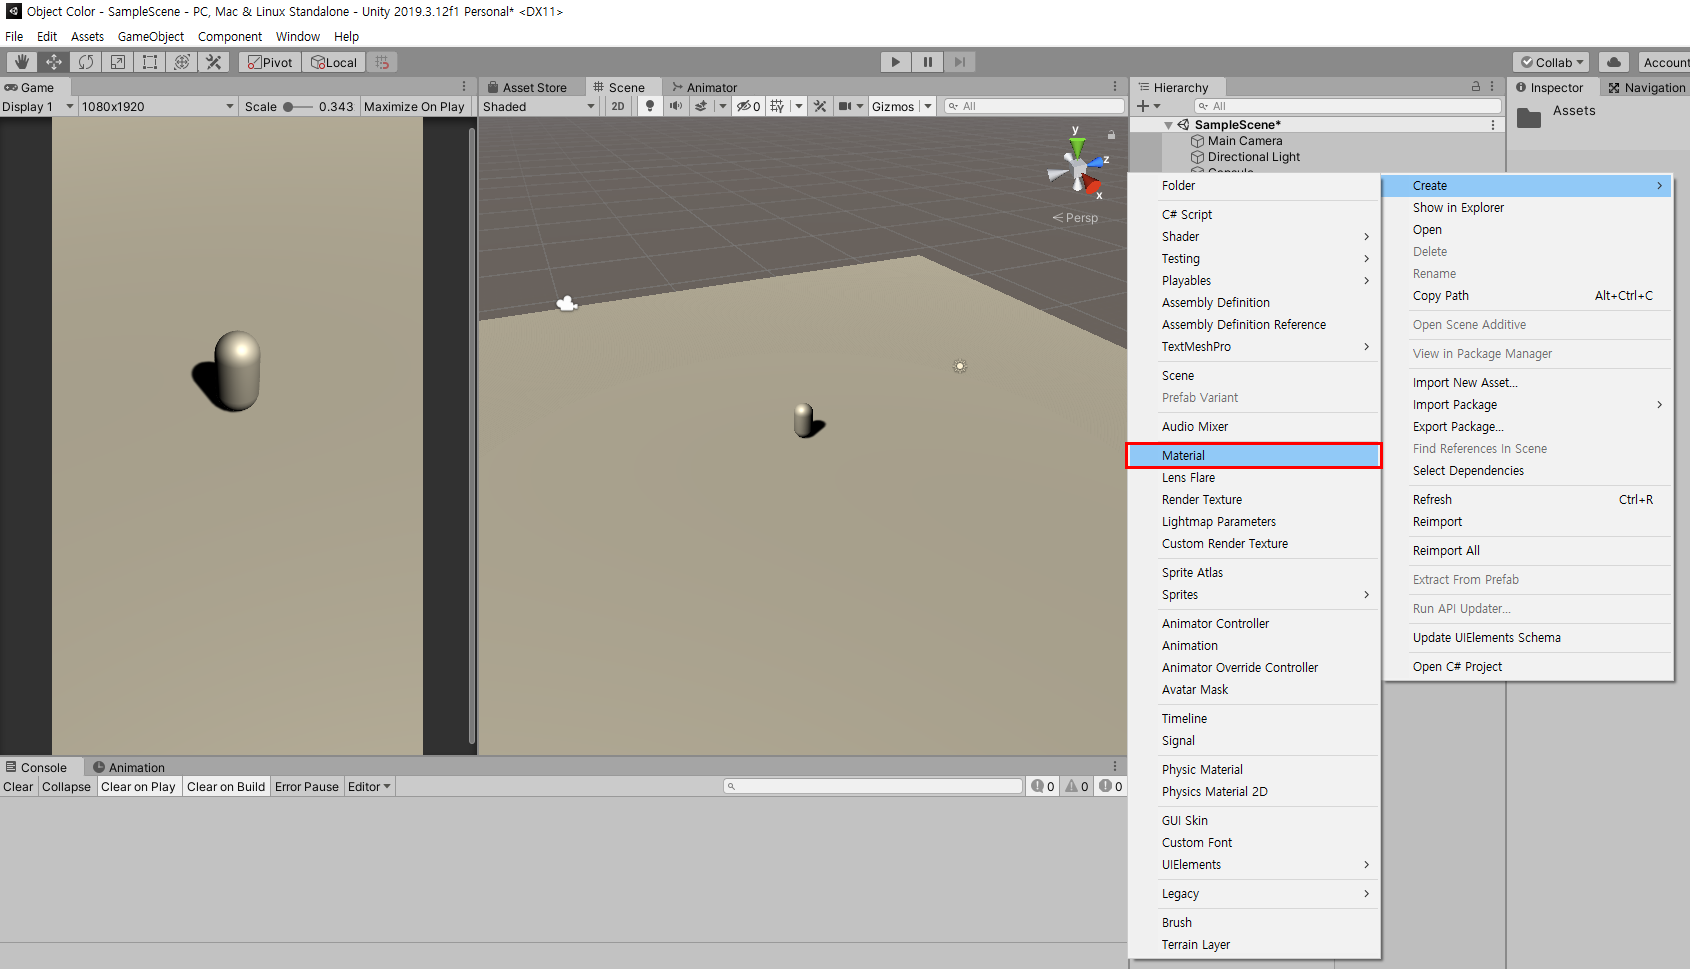The image size is (1690, 969).
Task: Open the Collab dropdown
Action: pyautogui.click(x=1552, y=62)
